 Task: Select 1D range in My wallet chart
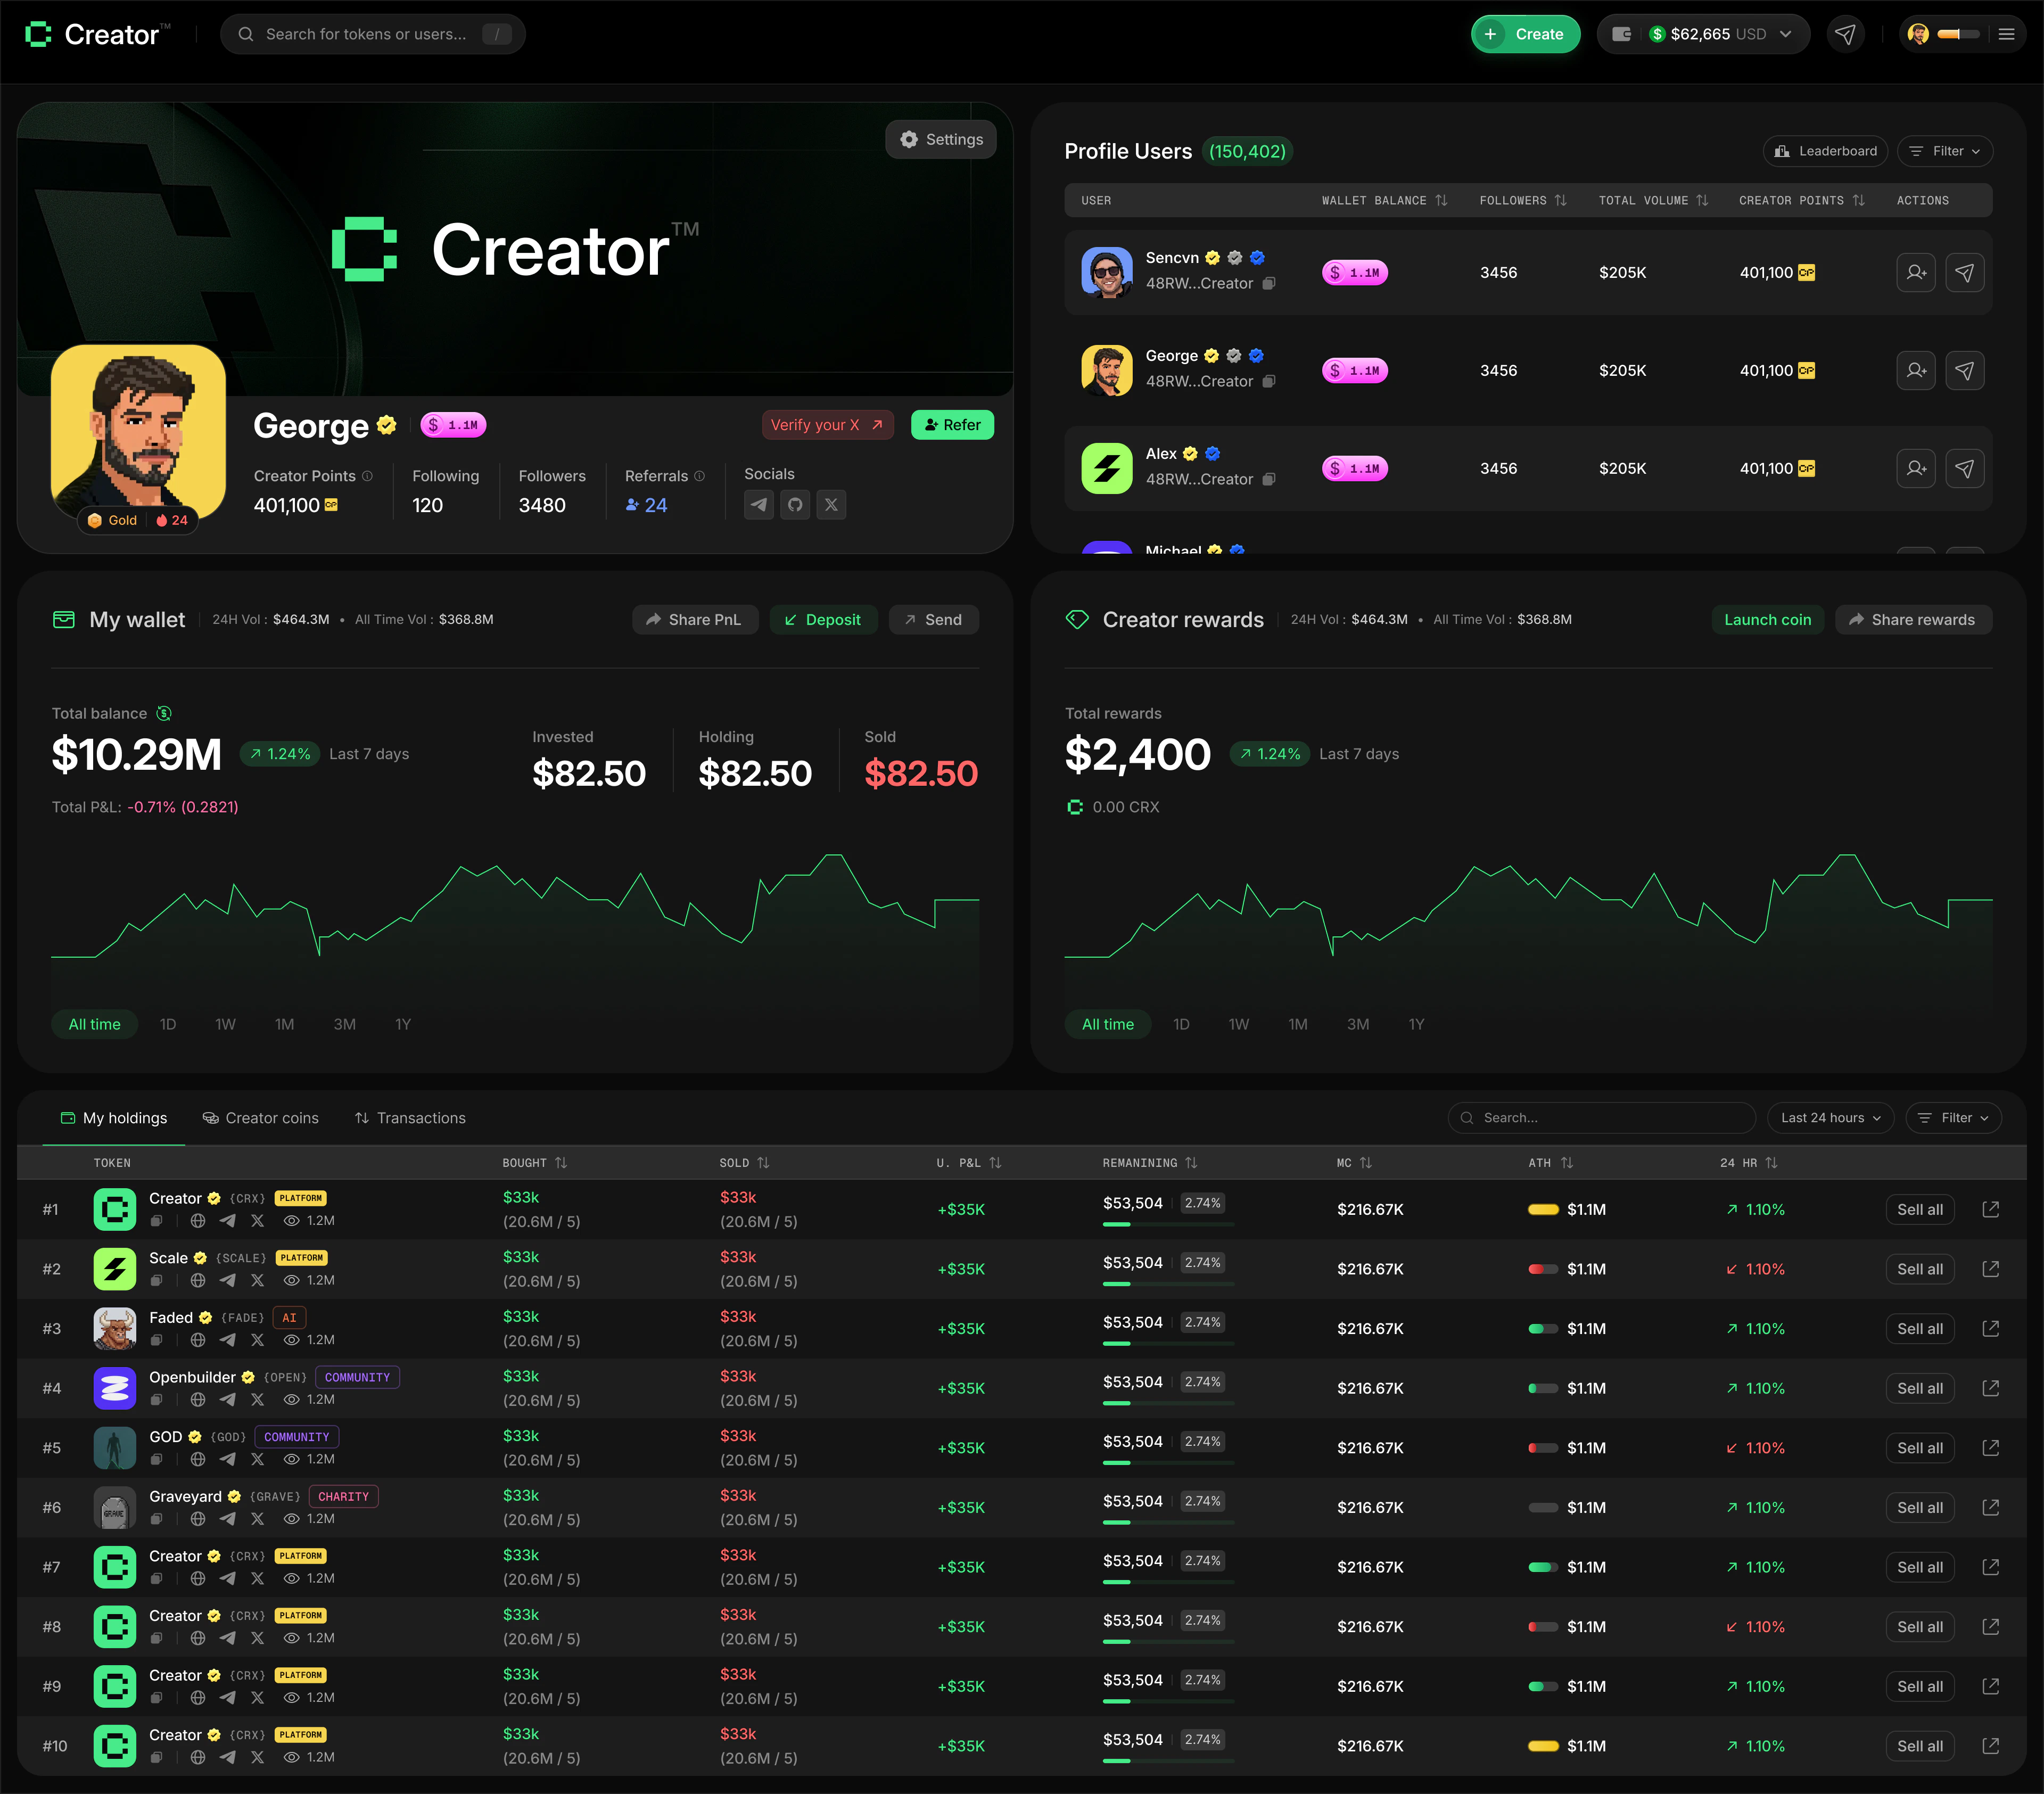[168, 1024]
